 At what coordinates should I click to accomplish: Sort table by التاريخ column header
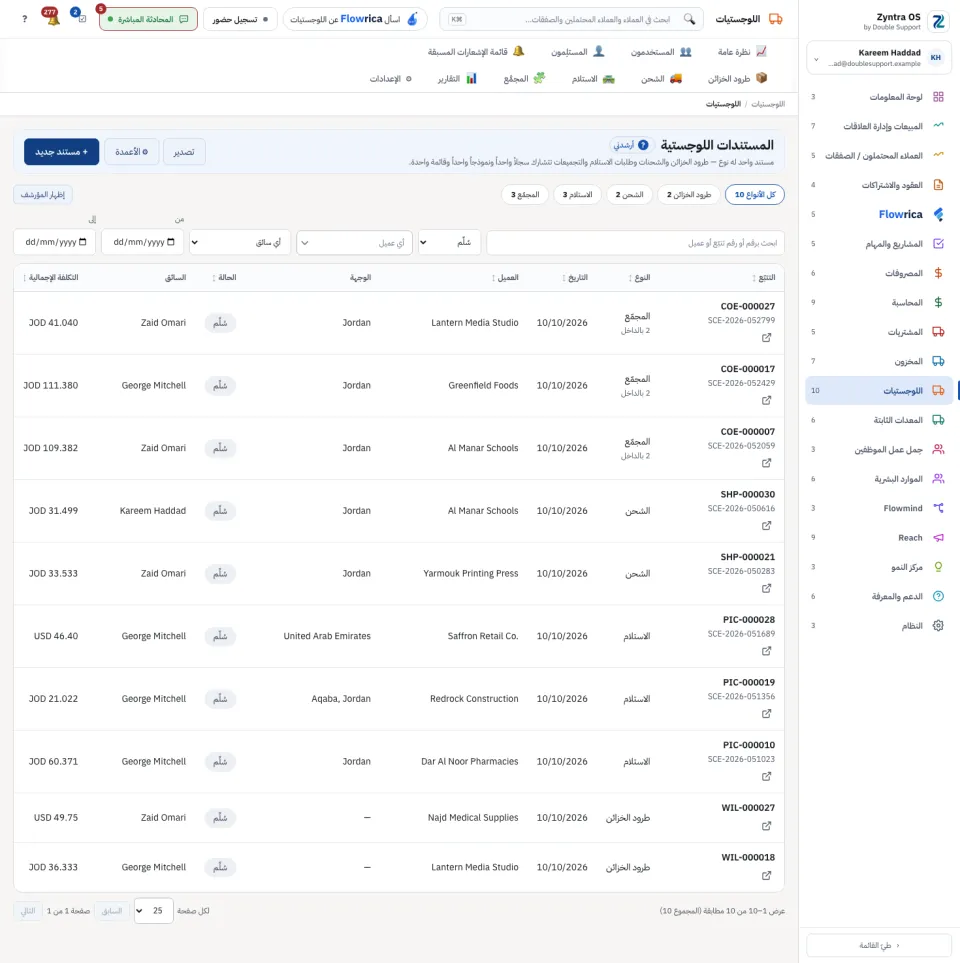click(x=576, y=278)
